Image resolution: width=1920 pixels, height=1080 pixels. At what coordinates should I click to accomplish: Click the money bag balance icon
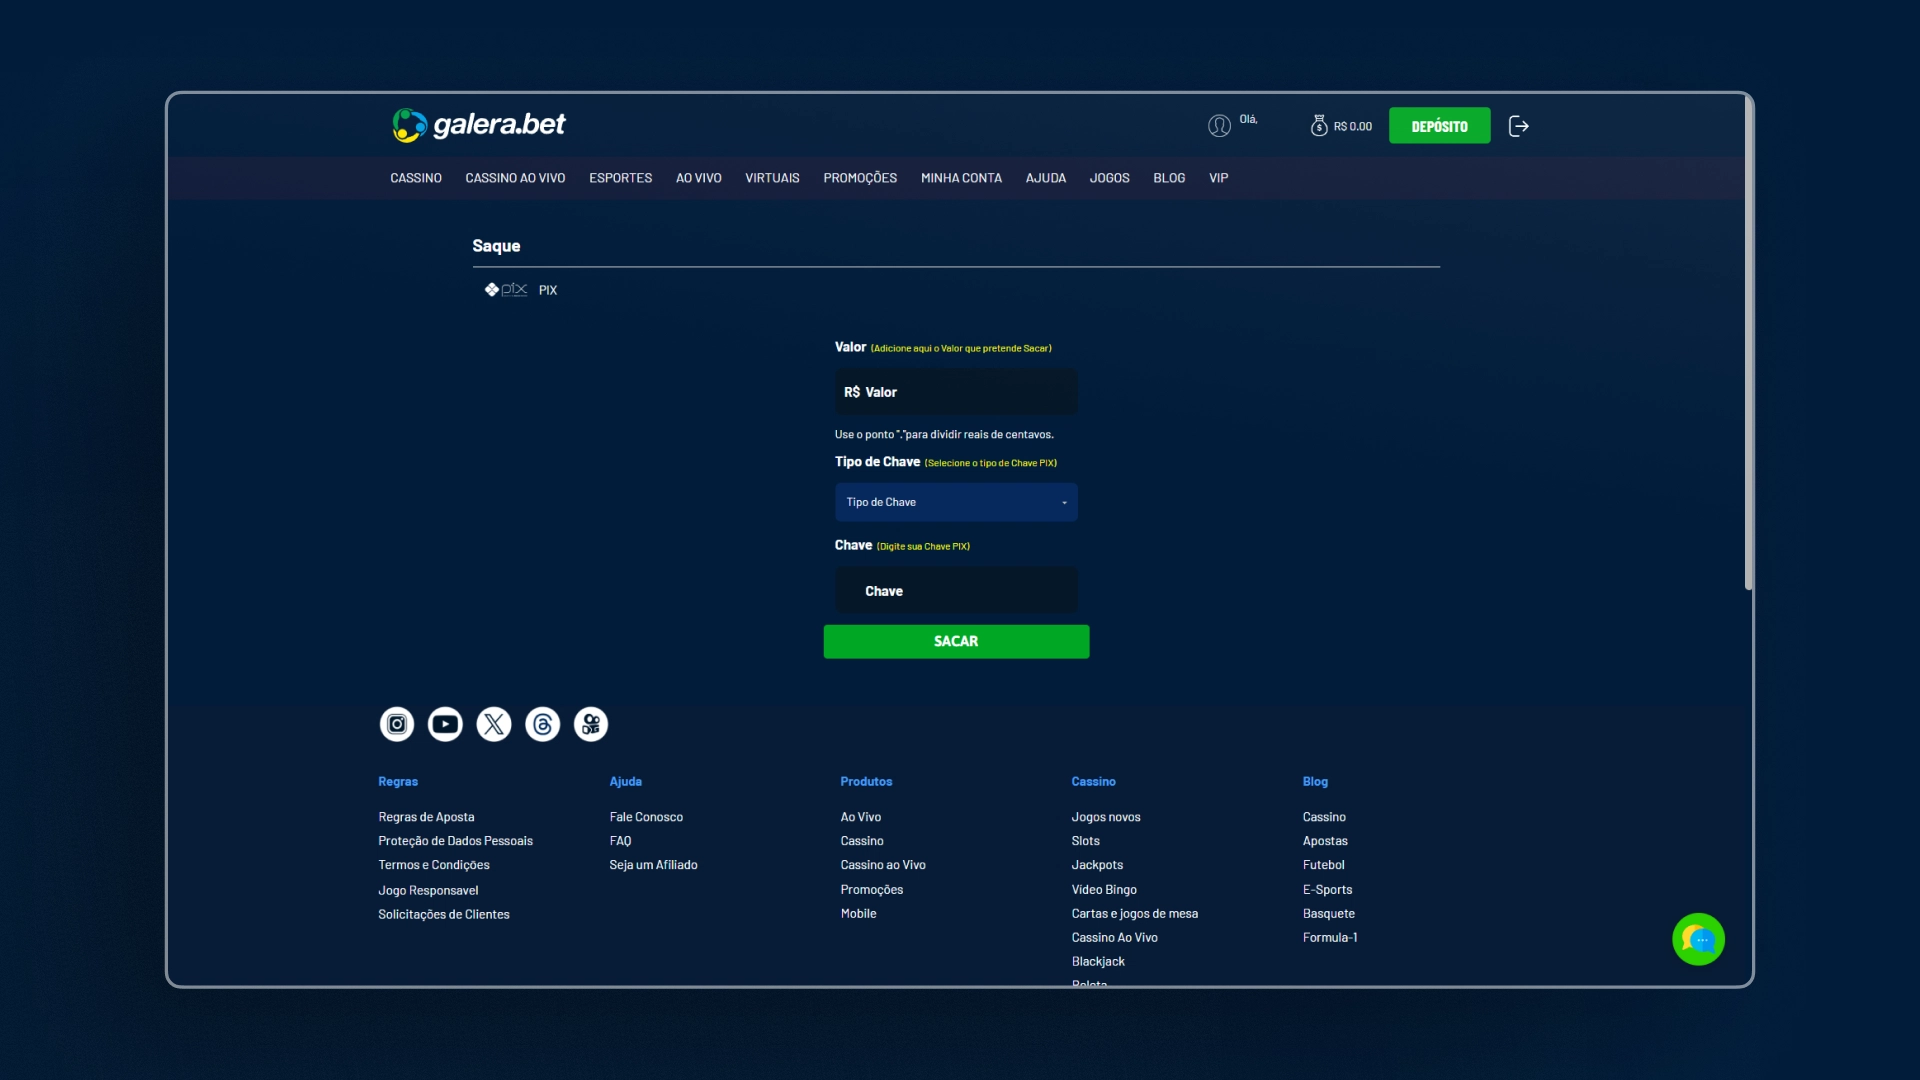(1319, 126)
